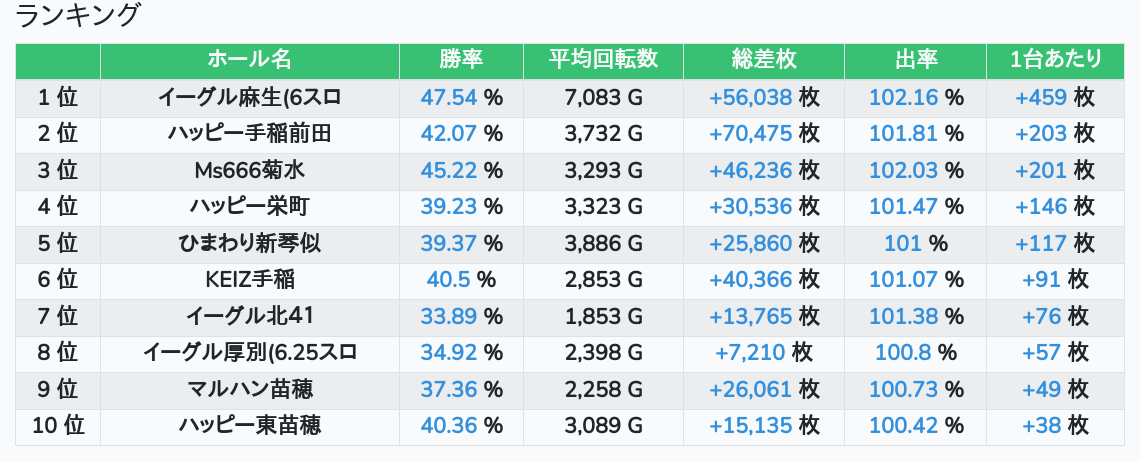The image size is (1140, 462).
Task: Select the 47.54 win rate value
Action: click(x=449, y=97)
